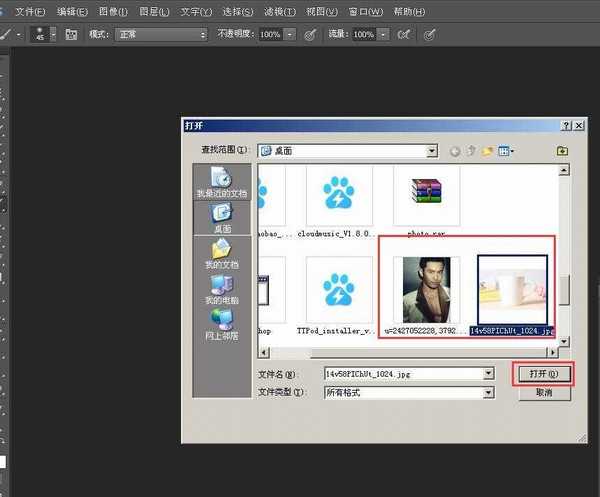The width and height of the screenshot is (600, 497).
Task: Click the create new folder icon
Action: pyautogui.click(x=488, y=151)
